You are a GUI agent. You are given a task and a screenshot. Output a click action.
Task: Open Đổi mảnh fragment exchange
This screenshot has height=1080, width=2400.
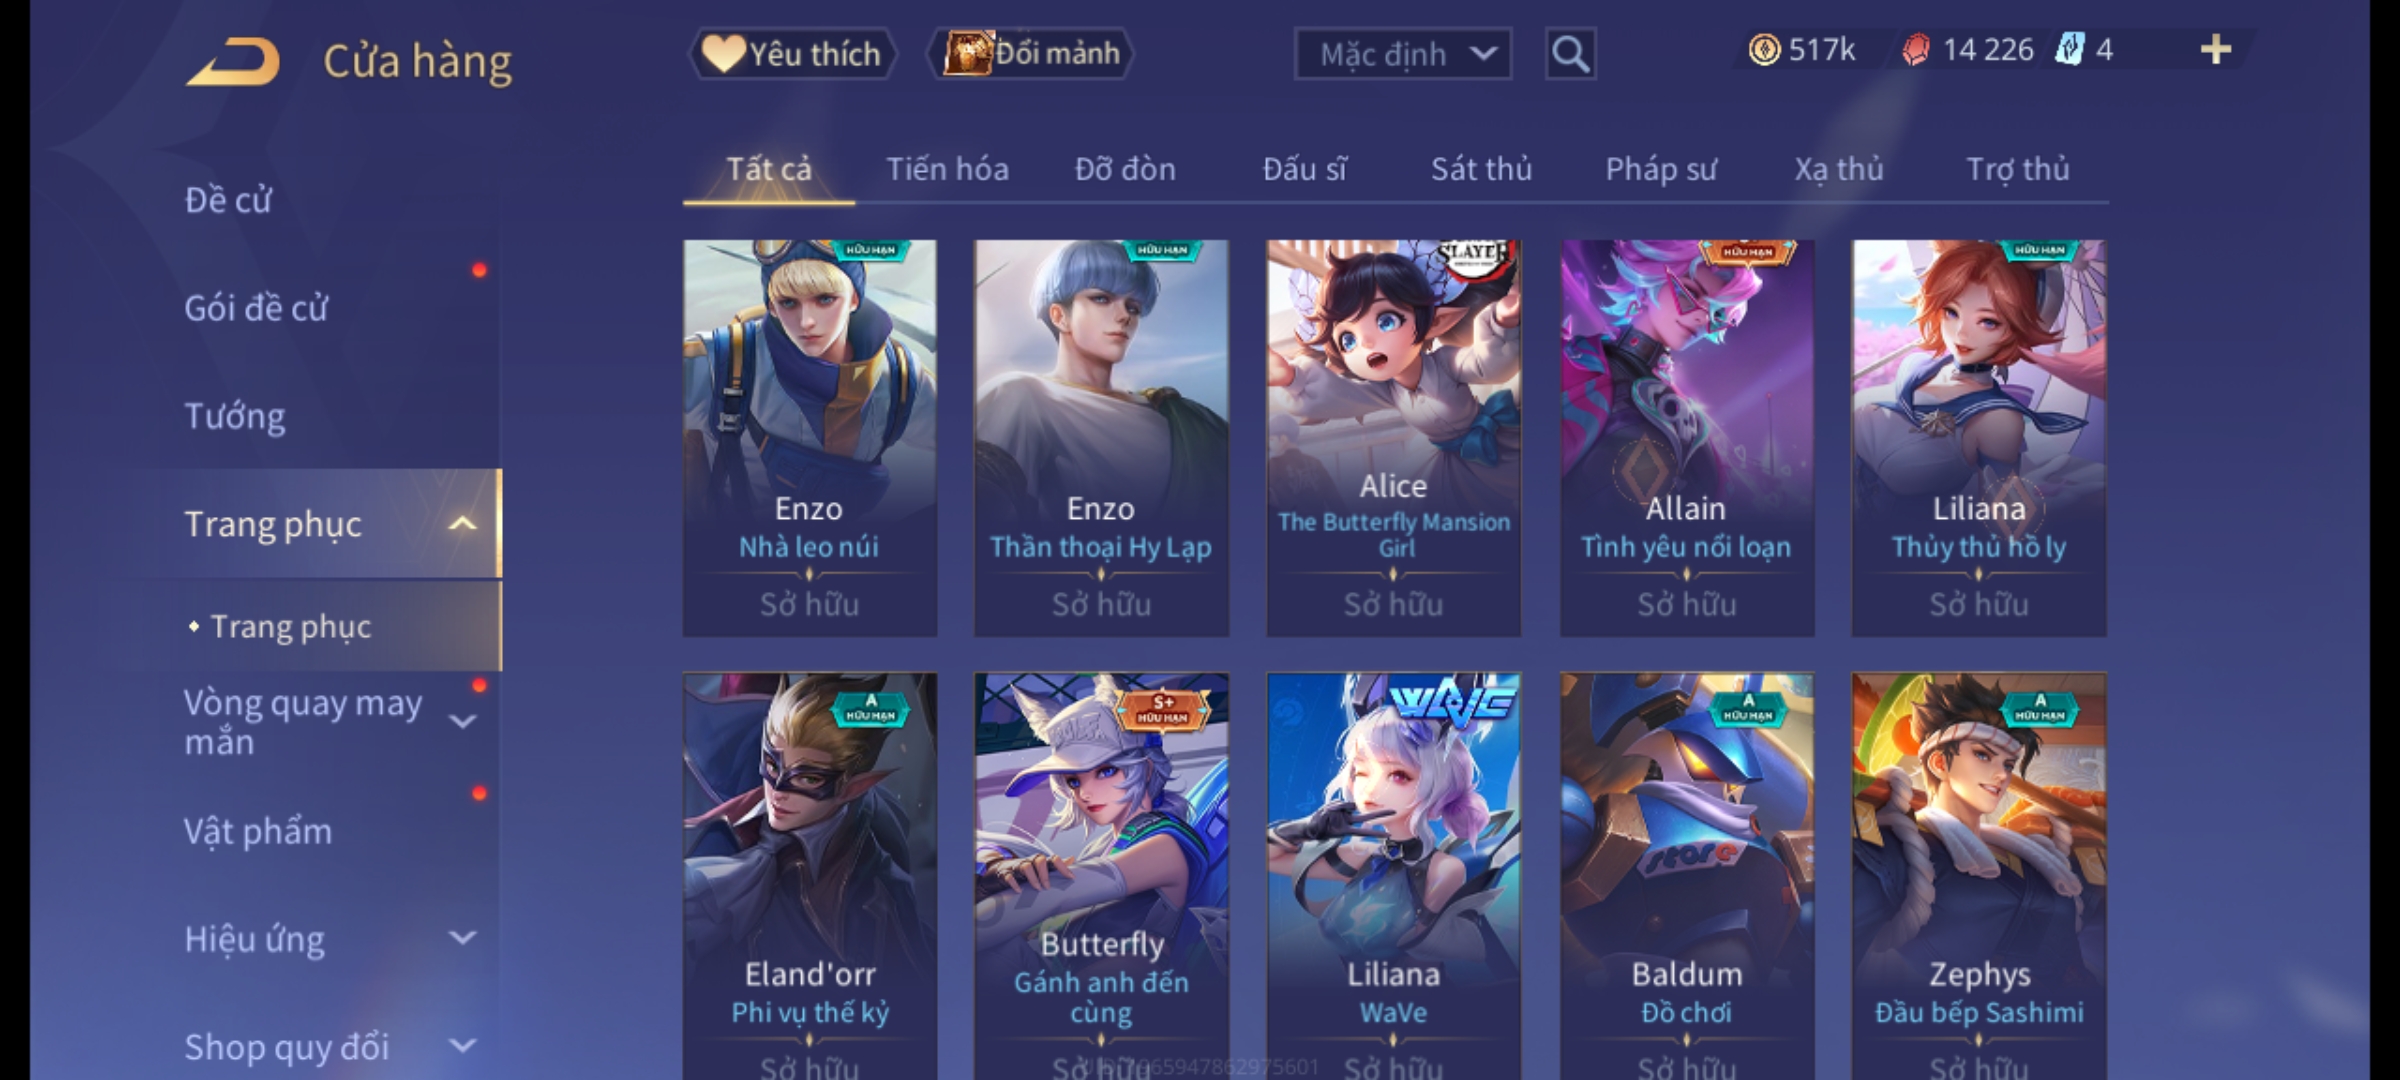[1030, 54]
